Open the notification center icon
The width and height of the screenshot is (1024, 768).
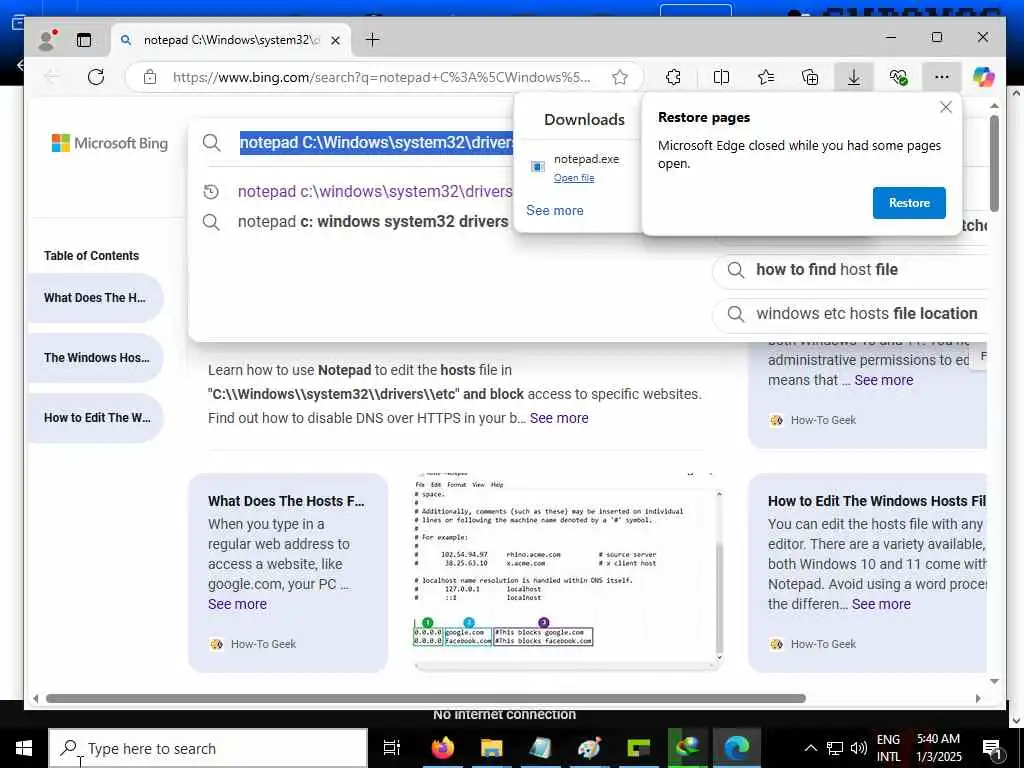click(x=991, y=749)
